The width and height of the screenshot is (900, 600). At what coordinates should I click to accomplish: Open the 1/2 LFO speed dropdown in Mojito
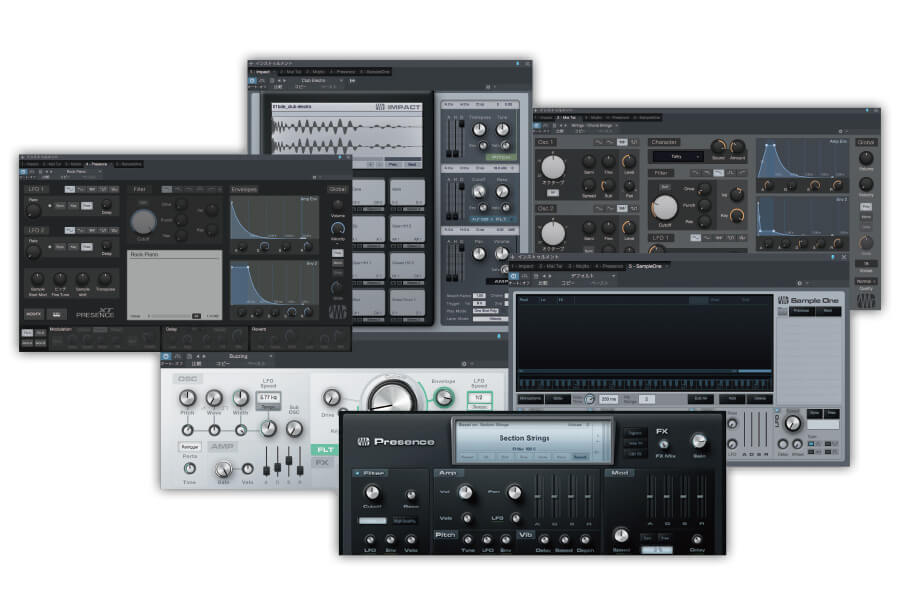[479, 397]
